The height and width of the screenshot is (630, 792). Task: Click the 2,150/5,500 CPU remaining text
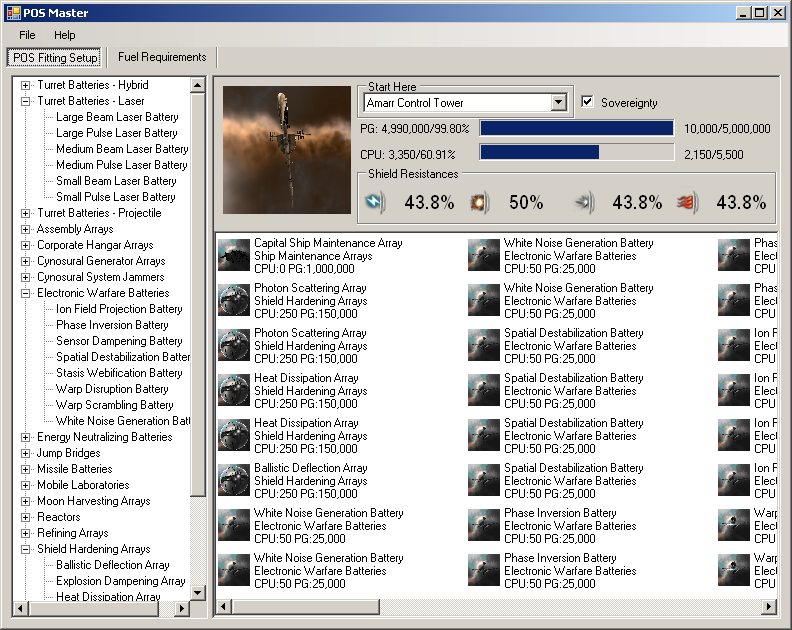click(714, 155)
